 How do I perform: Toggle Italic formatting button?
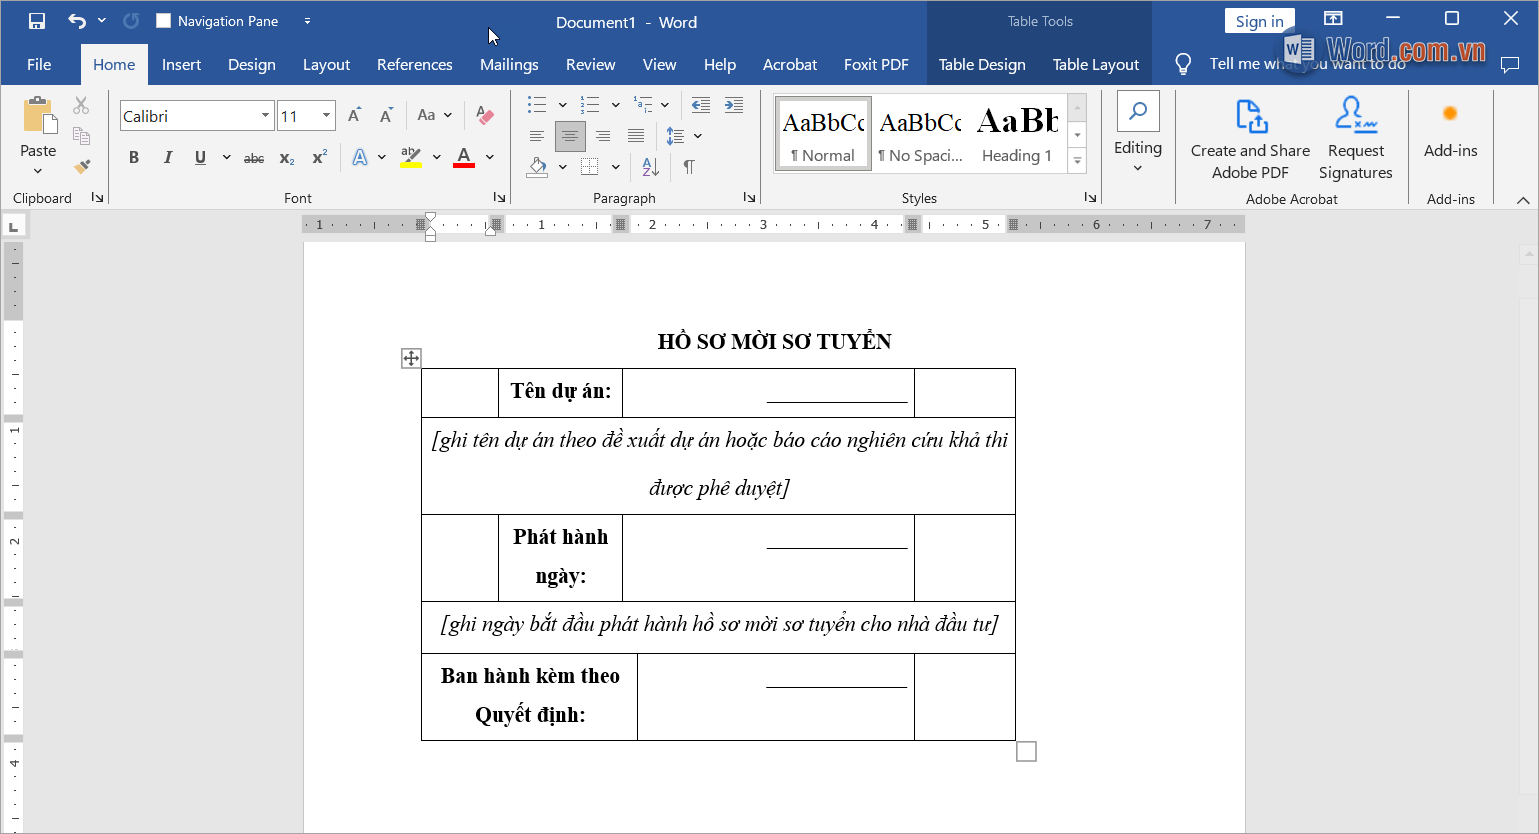tap(167, 158)
